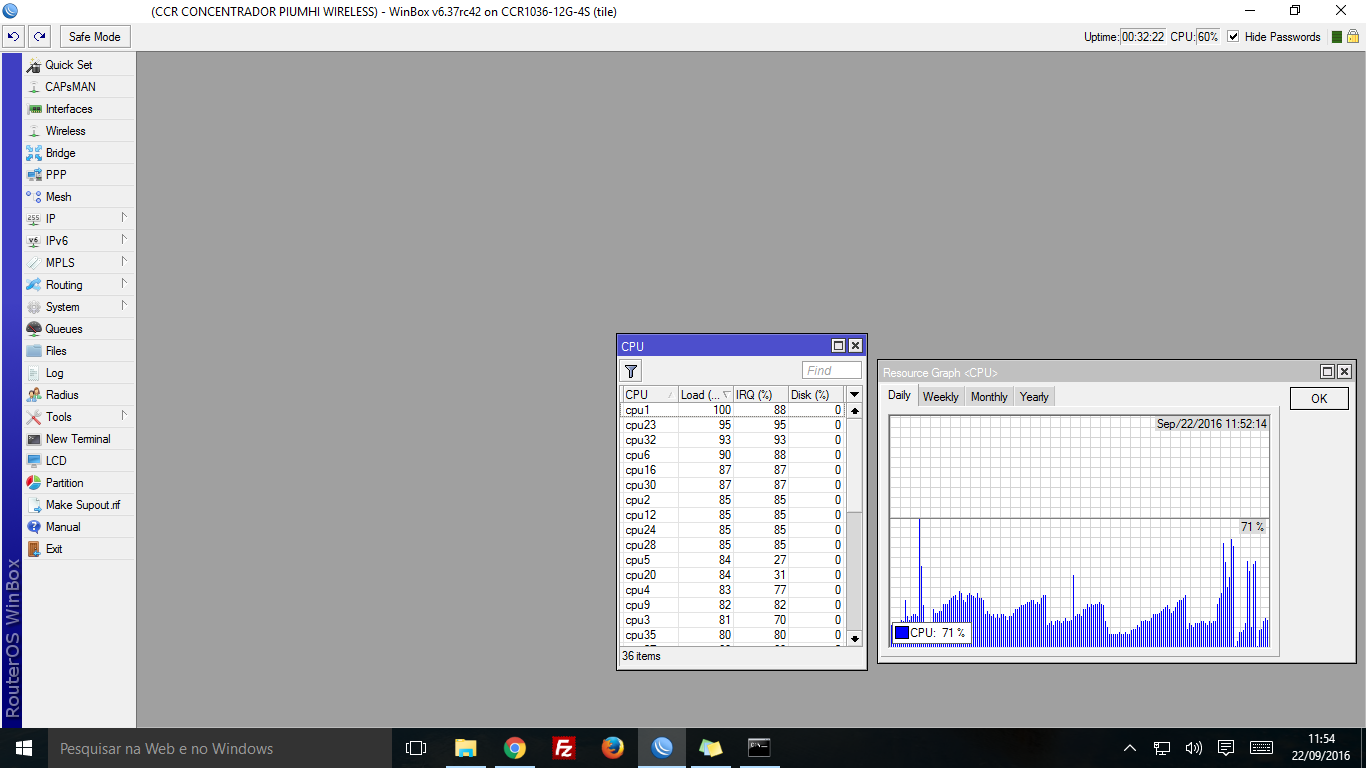Open Firefox from the taskbar
This screenshot has width=1366, height=768.
click(613, 748)
